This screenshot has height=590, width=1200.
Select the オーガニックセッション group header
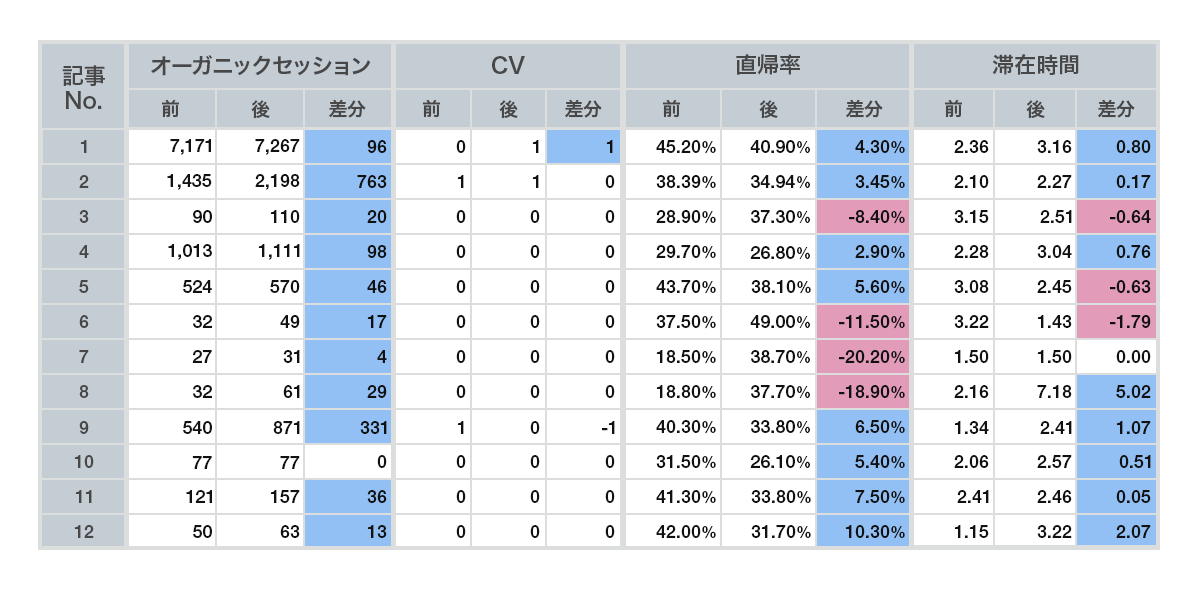[260, 67]
